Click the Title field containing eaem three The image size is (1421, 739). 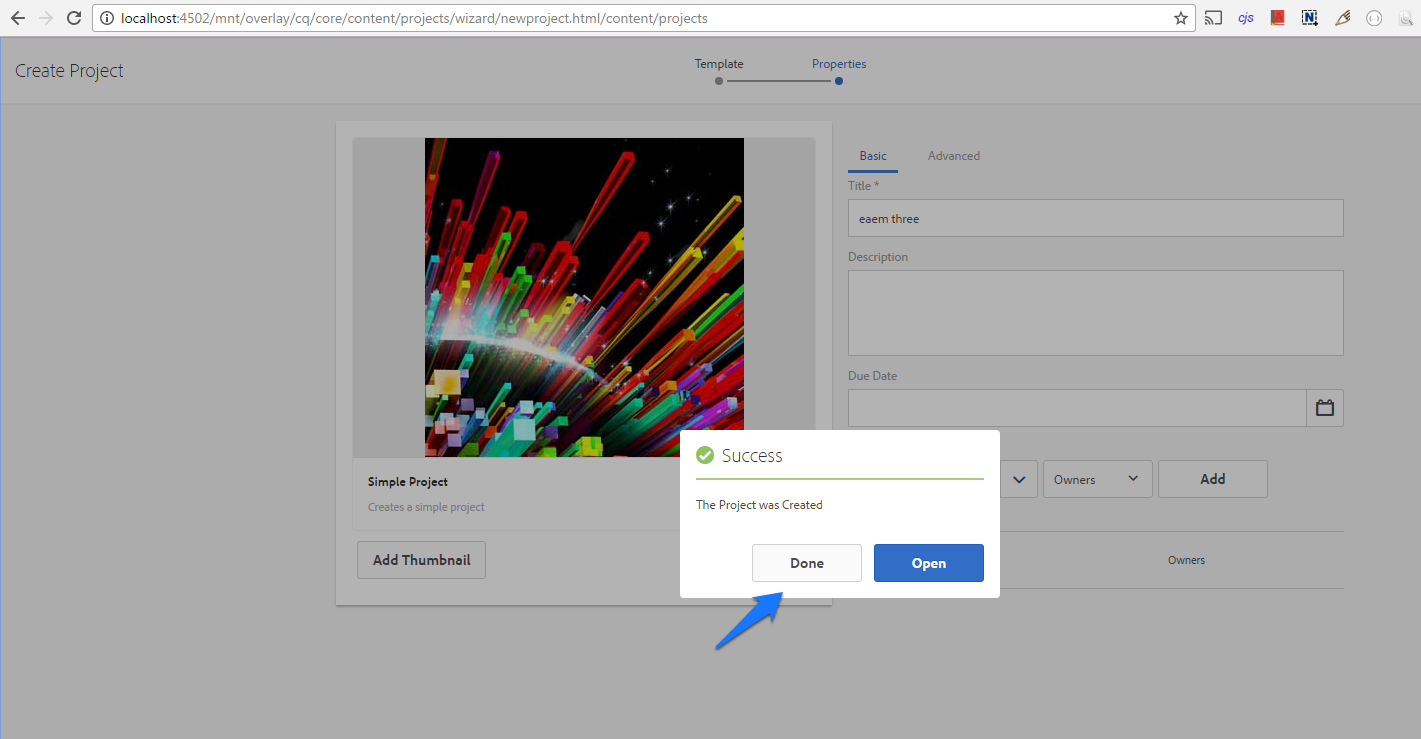click(1096, 218)
